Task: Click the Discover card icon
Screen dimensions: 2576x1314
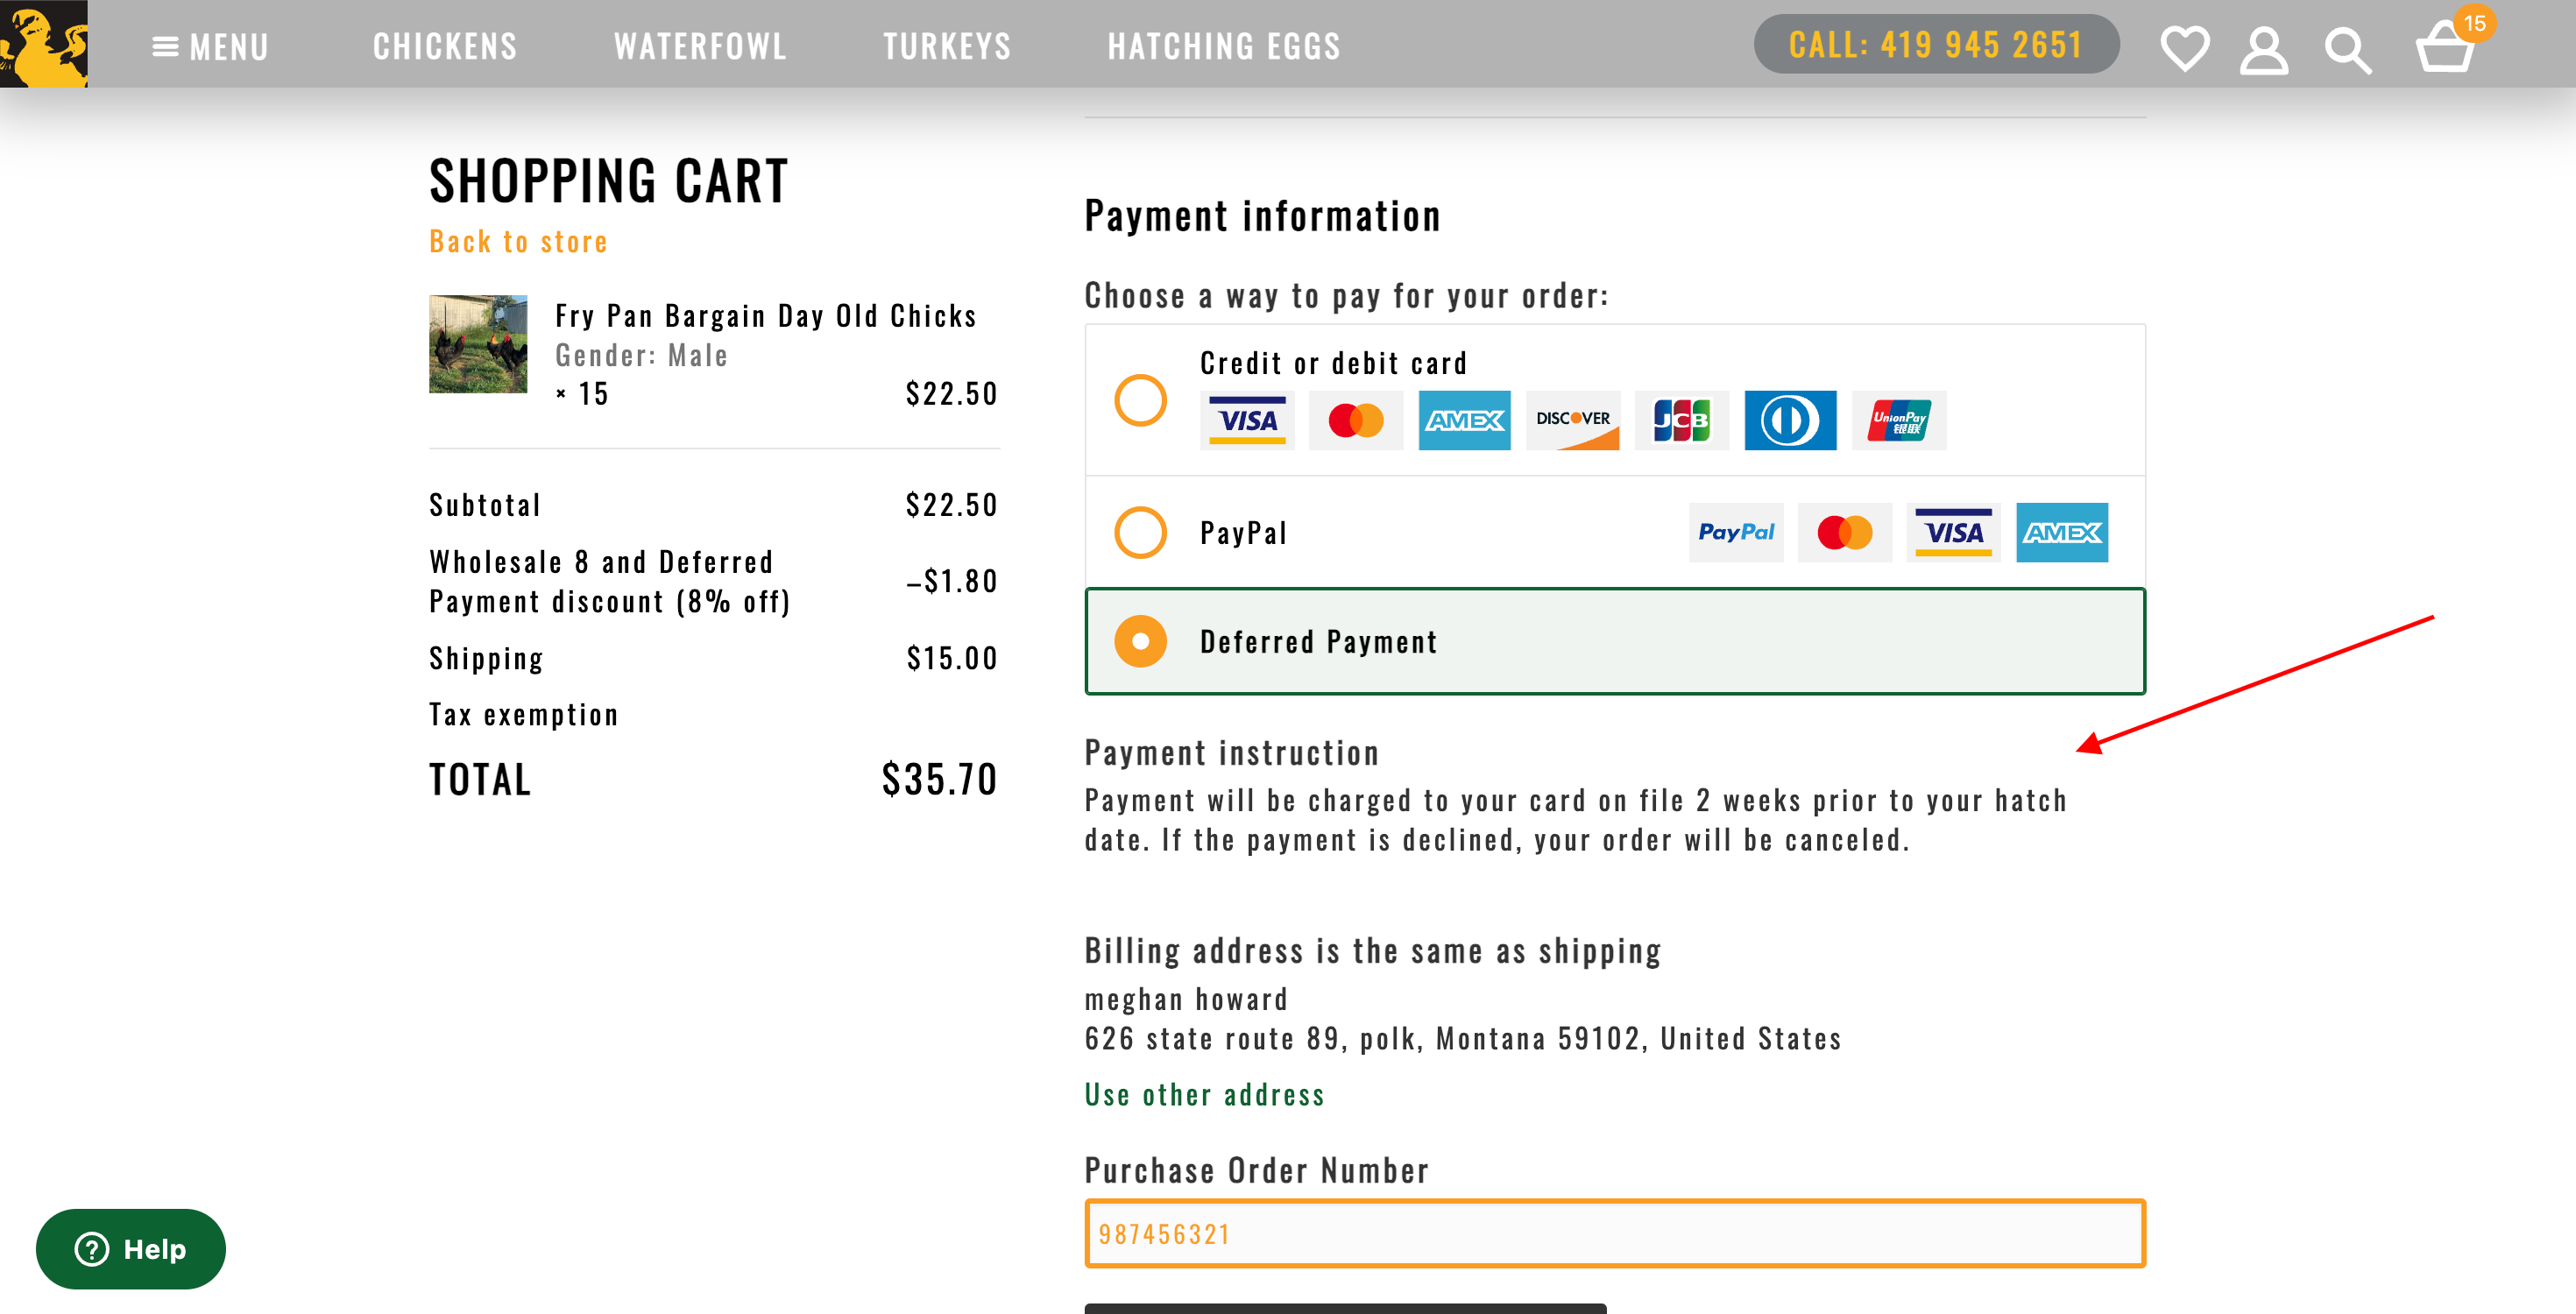Action: pos(1573,420)
